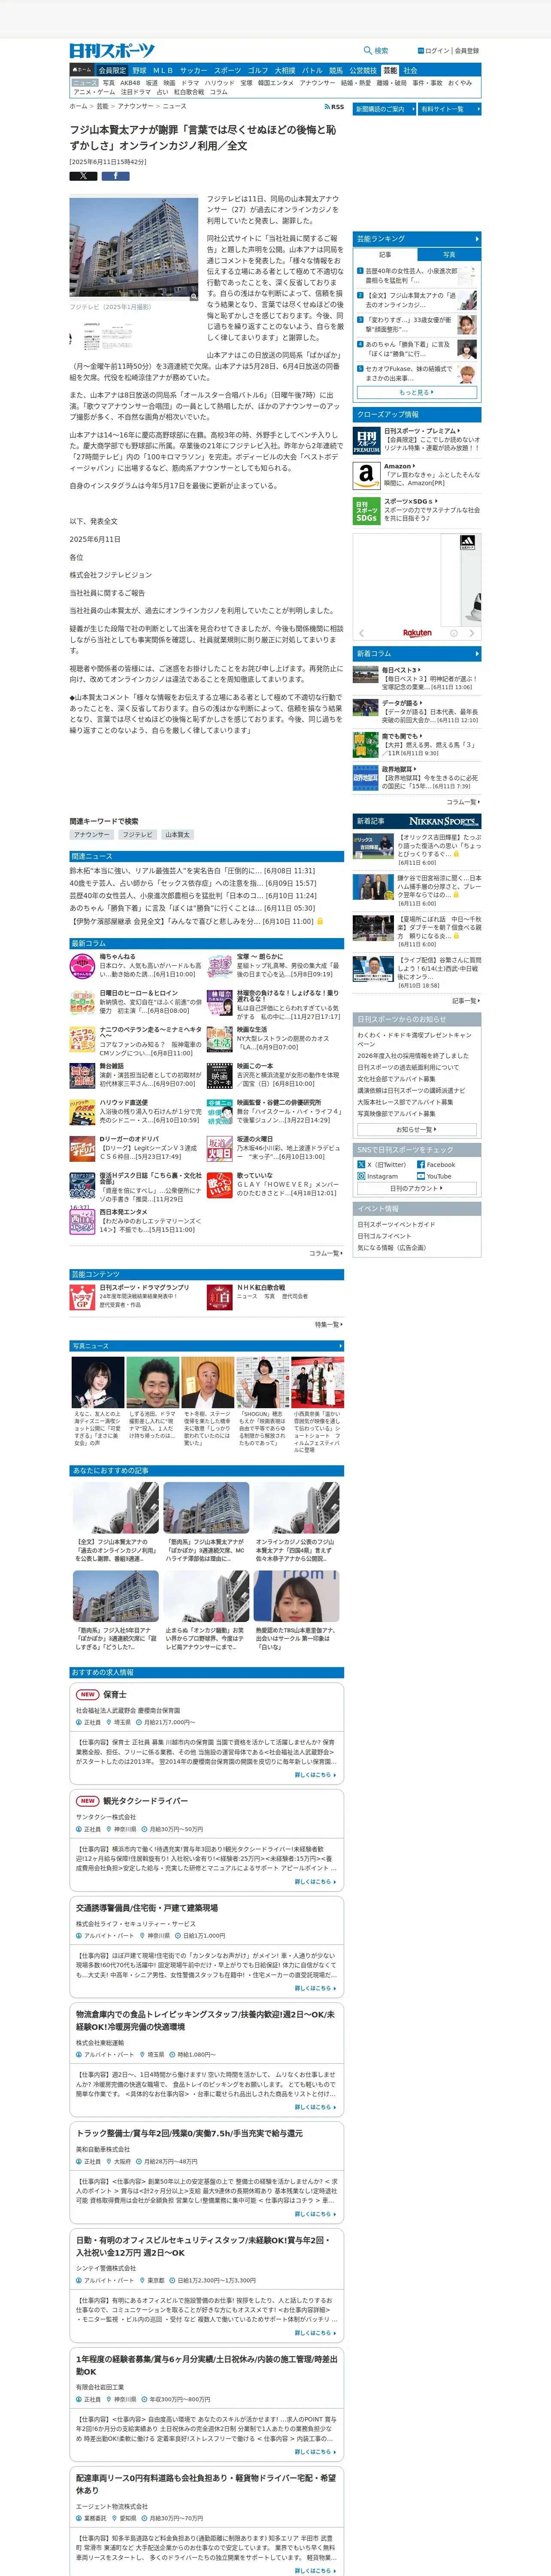Open the 梅ちゃんねる column icon
The width and height of the screenshot is (551, 2576).
click(x=82, y=967)
